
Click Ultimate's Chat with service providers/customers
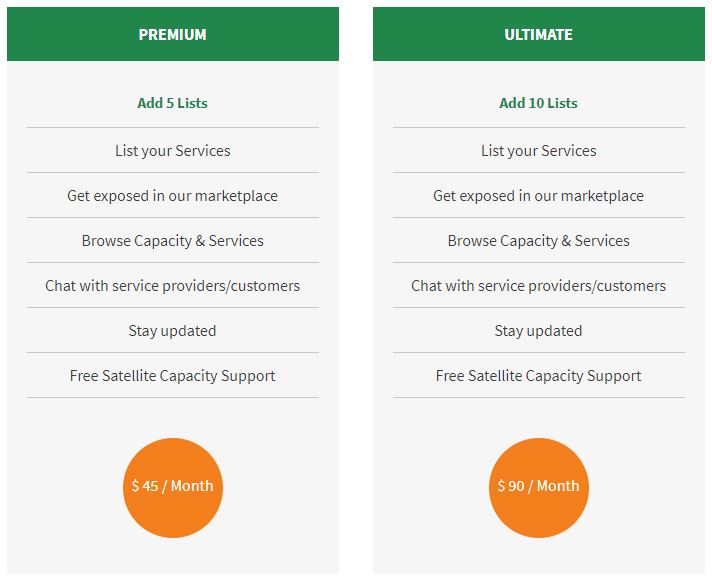[x=539, y=286]
